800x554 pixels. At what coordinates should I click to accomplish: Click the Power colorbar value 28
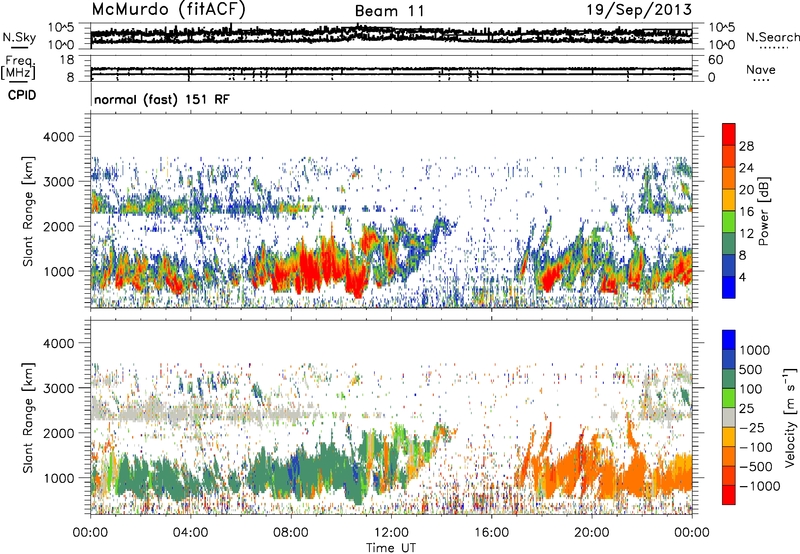(x=746, y=146)
